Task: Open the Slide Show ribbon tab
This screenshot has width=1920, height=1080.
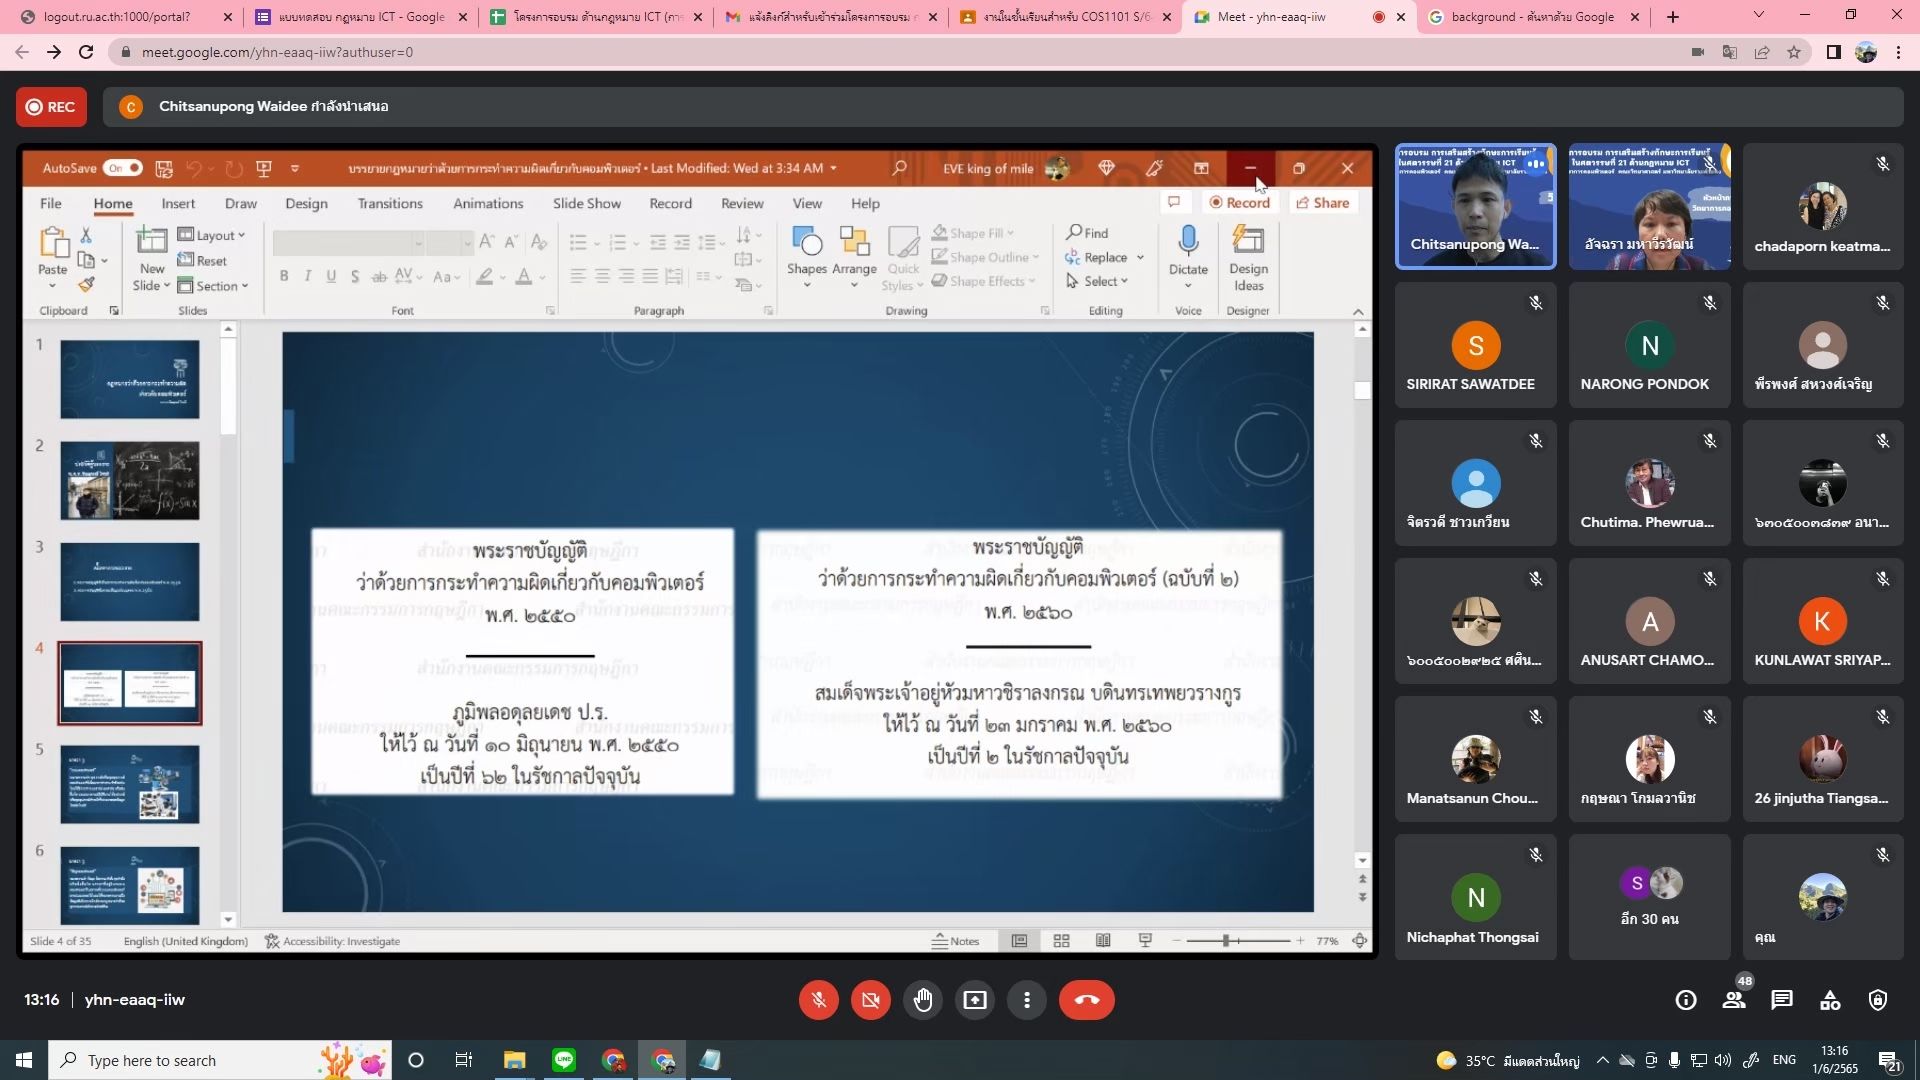Action: pyautogui.click(x=586, y=203)
